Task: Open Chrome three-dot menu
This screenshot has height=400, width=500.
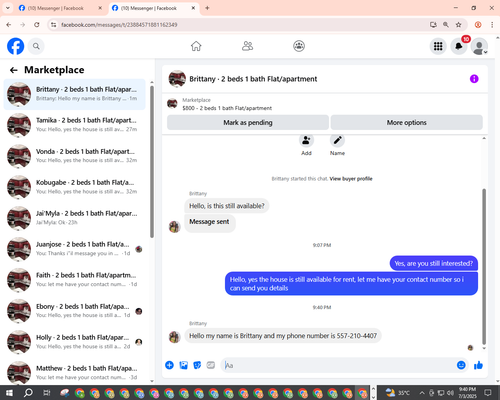Action: (492, 25)
